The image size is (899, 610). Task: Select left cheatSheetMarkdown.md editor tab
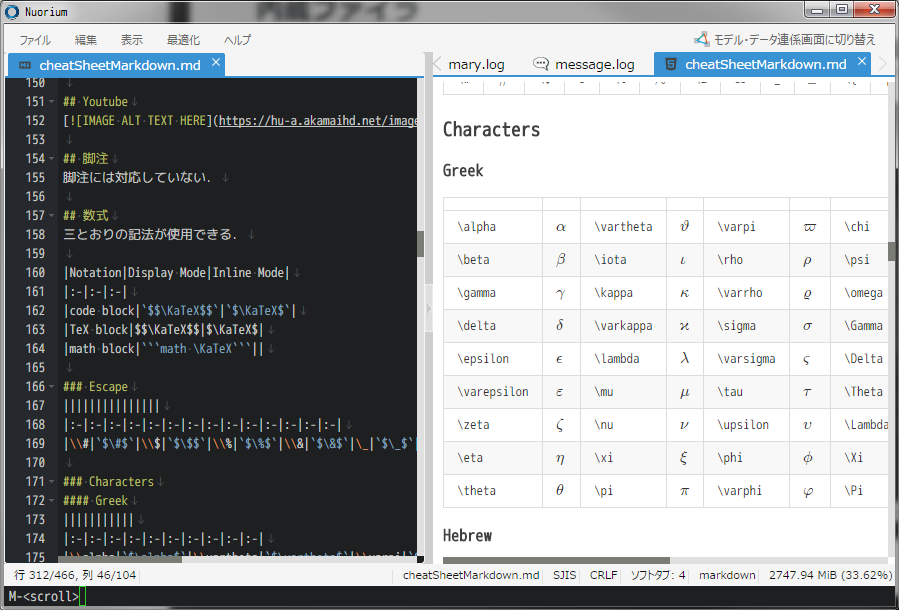click(116, 65)
